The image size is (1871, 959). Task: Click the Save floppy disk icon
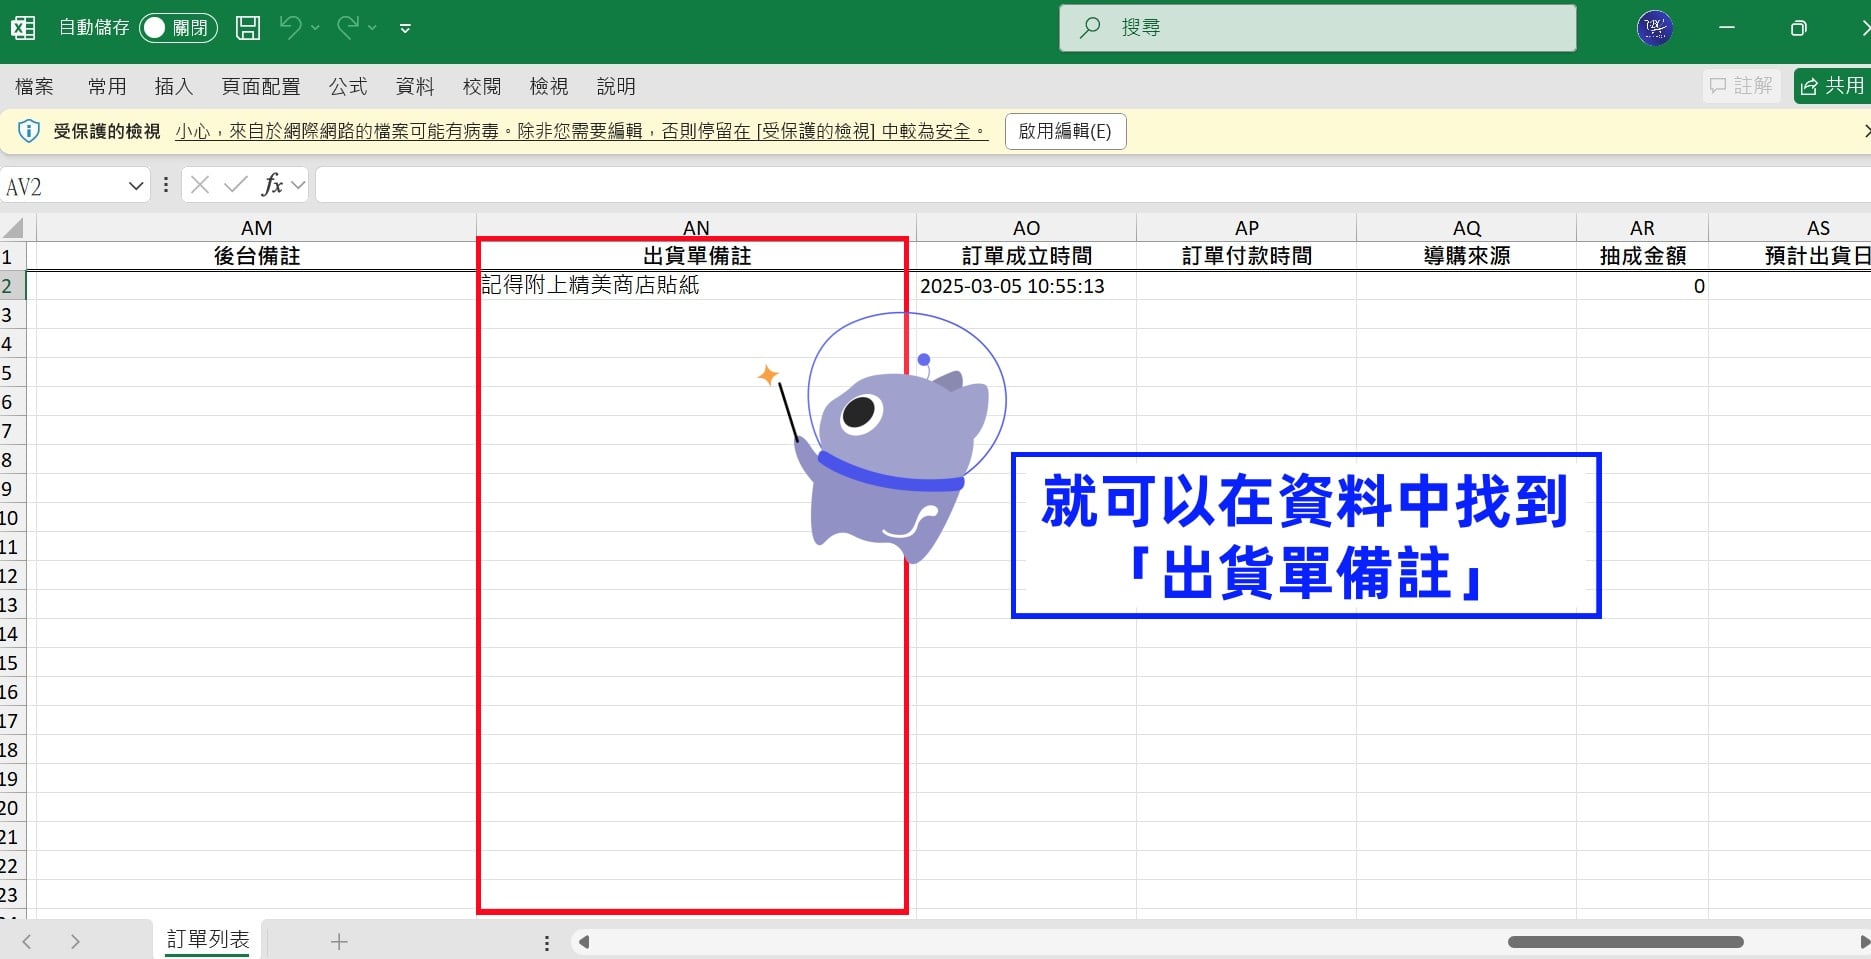[248, 28]
